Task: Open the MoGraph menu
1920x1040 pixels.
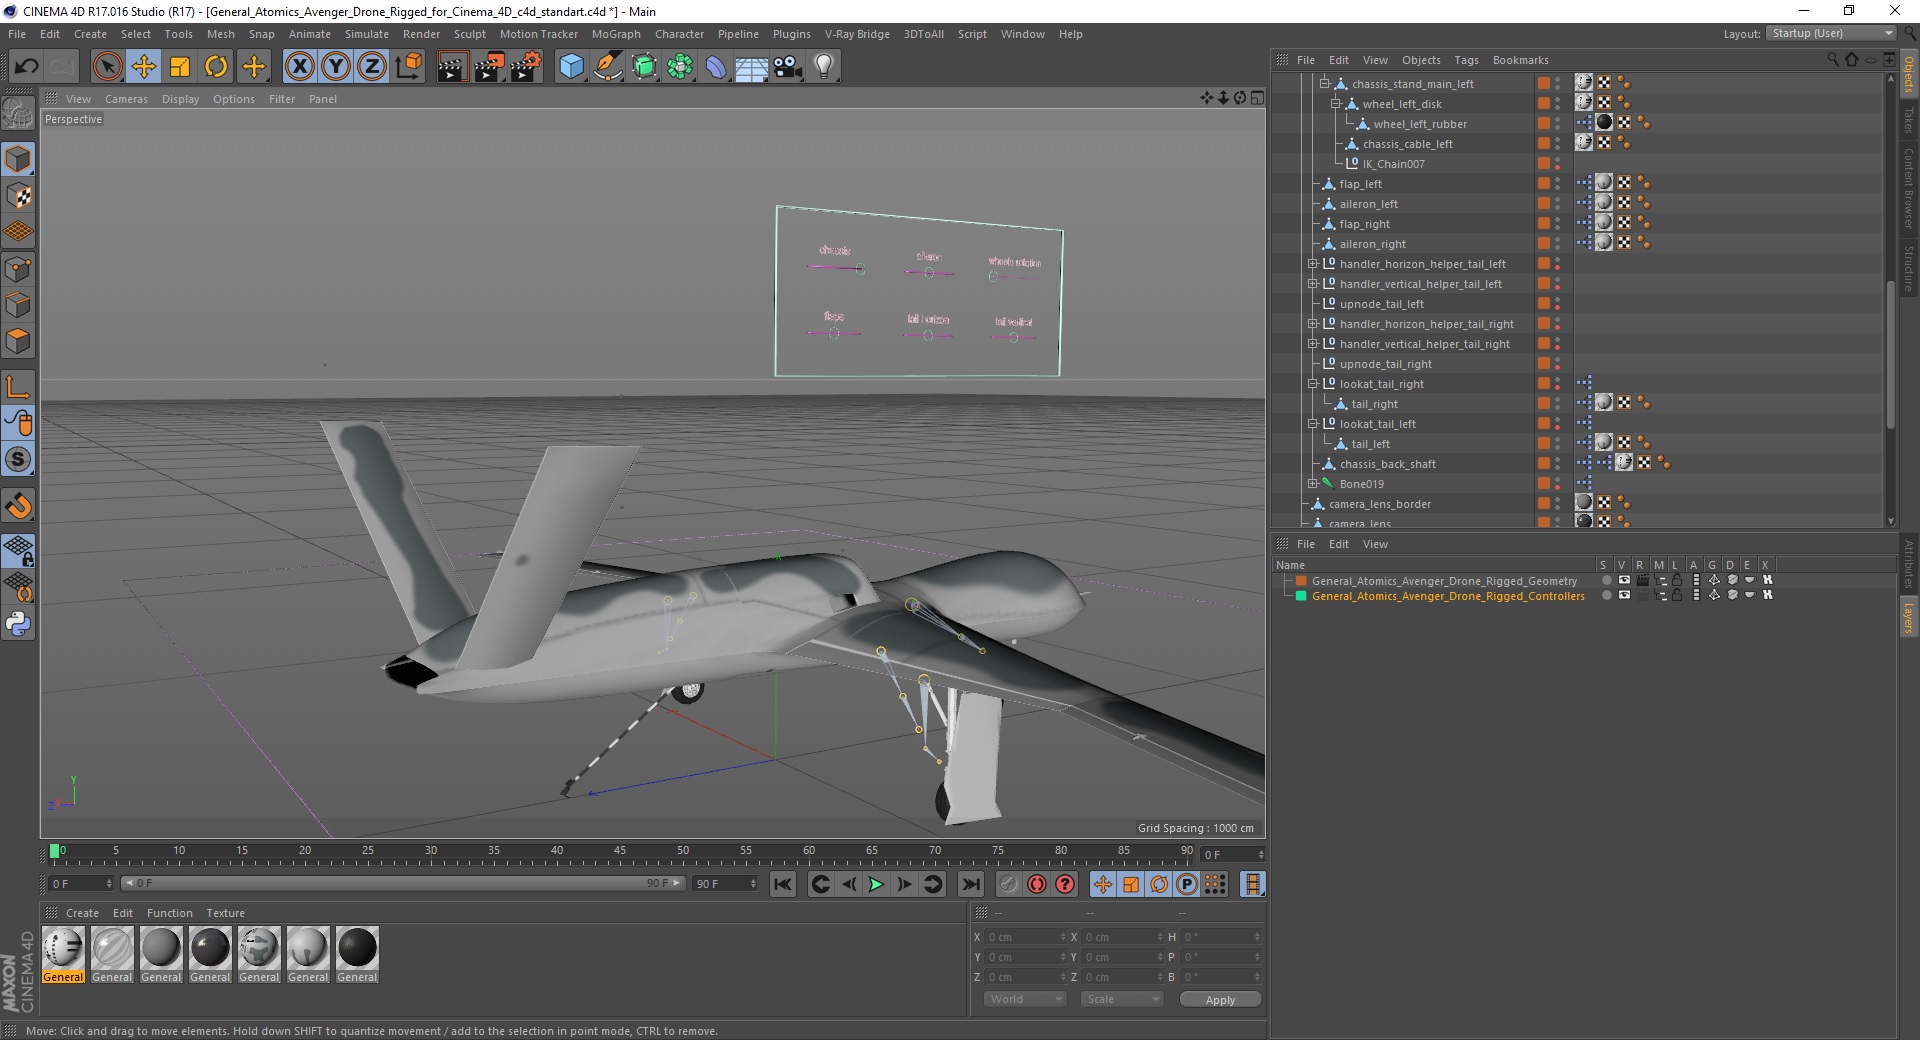Action: click(x=616, y=34)
